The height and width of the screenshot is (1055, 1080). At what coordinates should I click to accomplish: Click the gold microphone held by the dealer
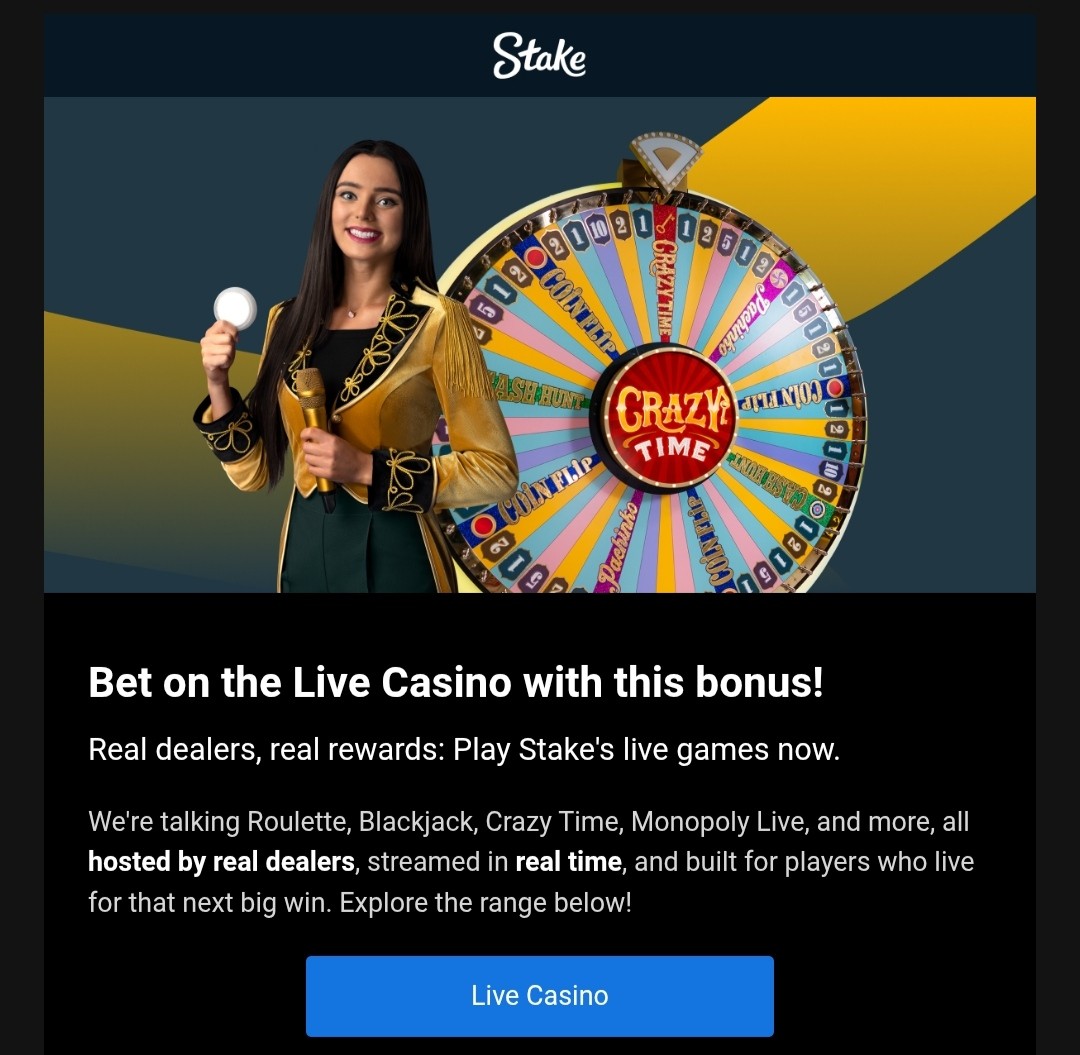(315, 428)
